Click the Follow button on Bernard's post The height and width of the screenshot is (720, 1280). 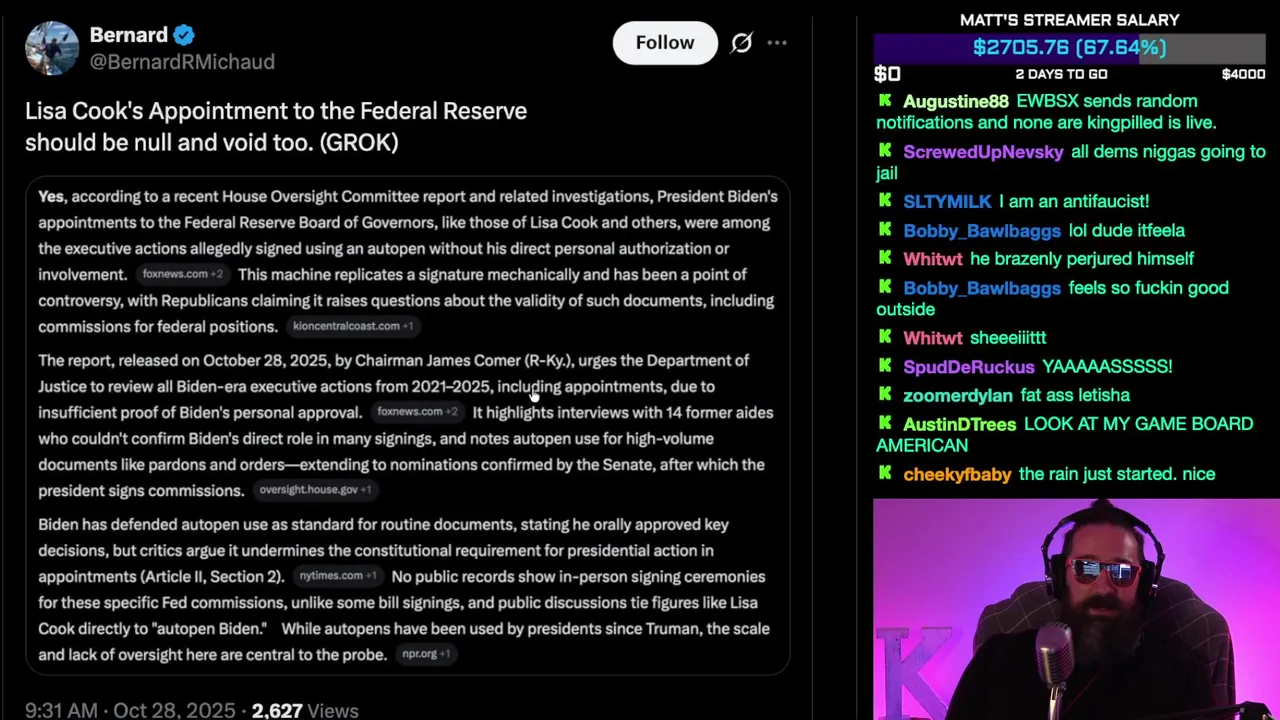(665, 43)
